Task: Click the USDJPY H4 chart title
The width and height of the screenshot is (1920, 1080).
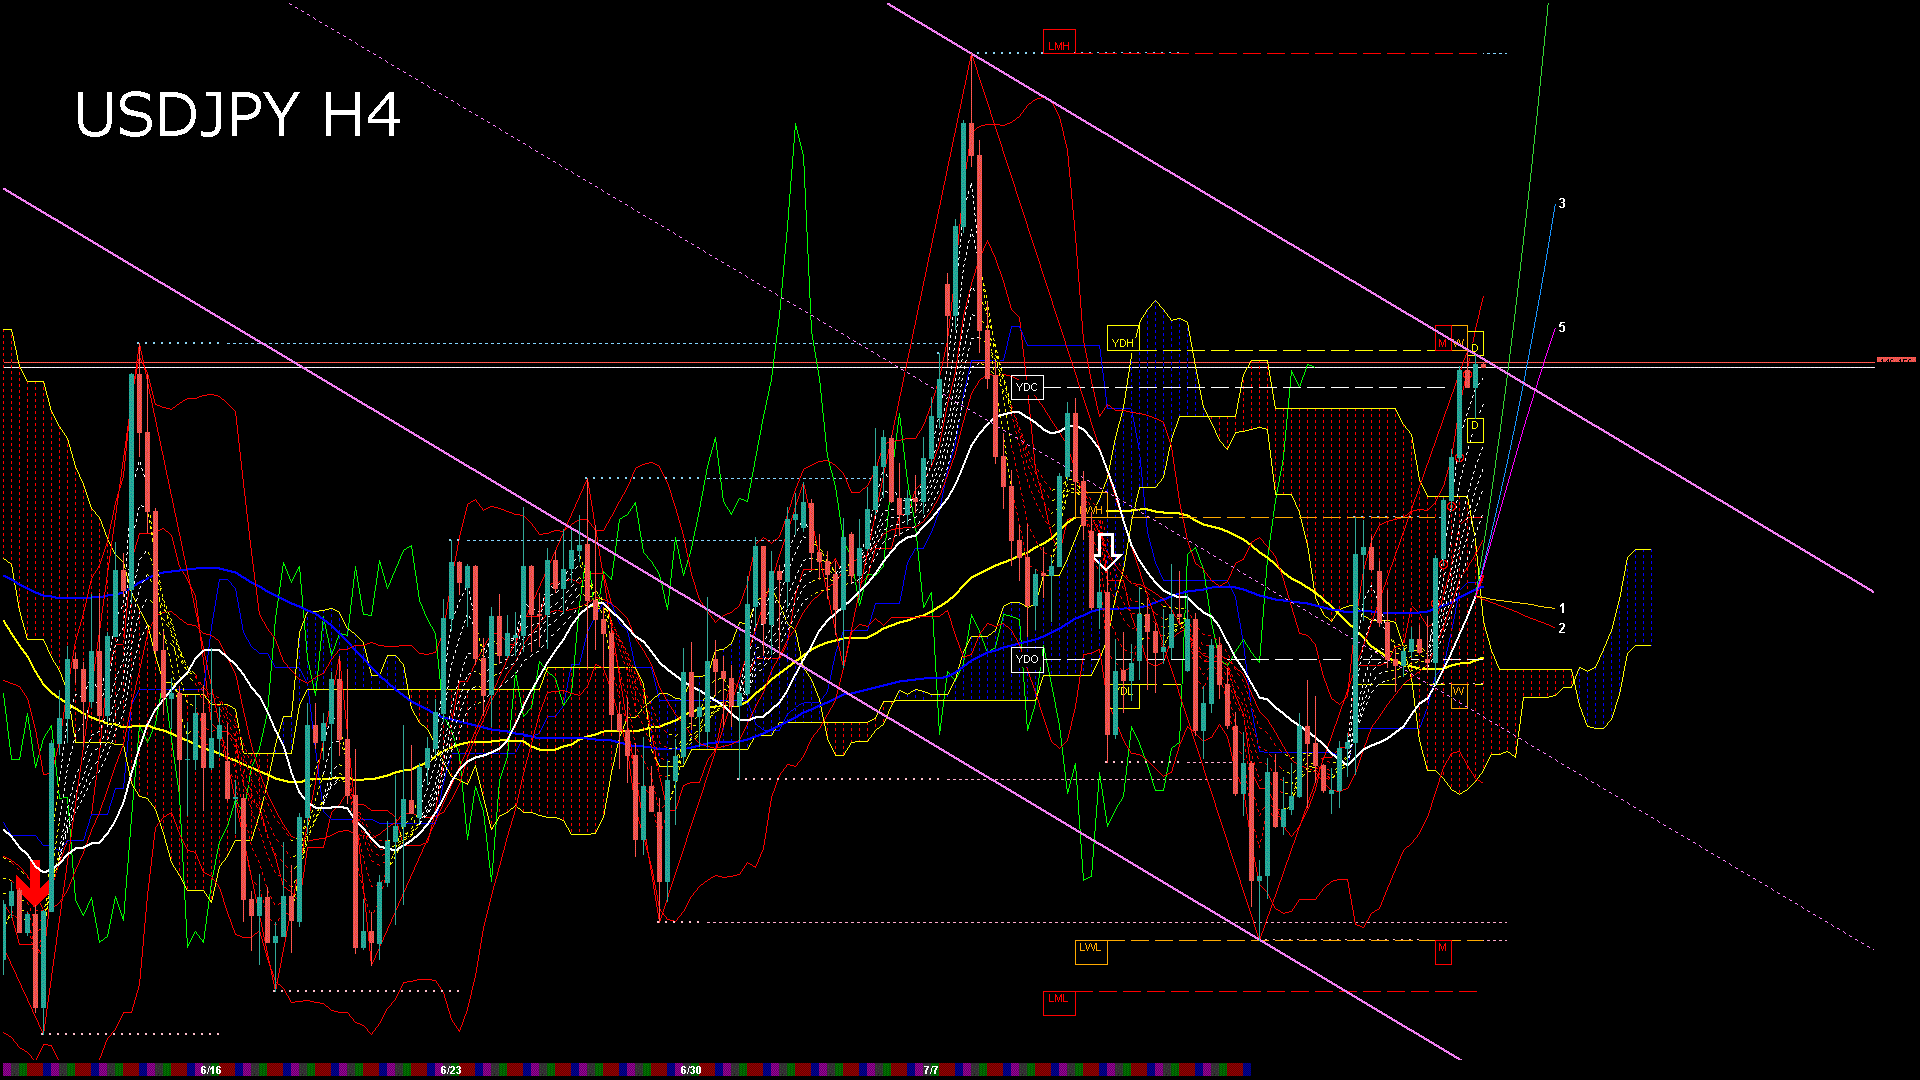Action: coord(238,115)
